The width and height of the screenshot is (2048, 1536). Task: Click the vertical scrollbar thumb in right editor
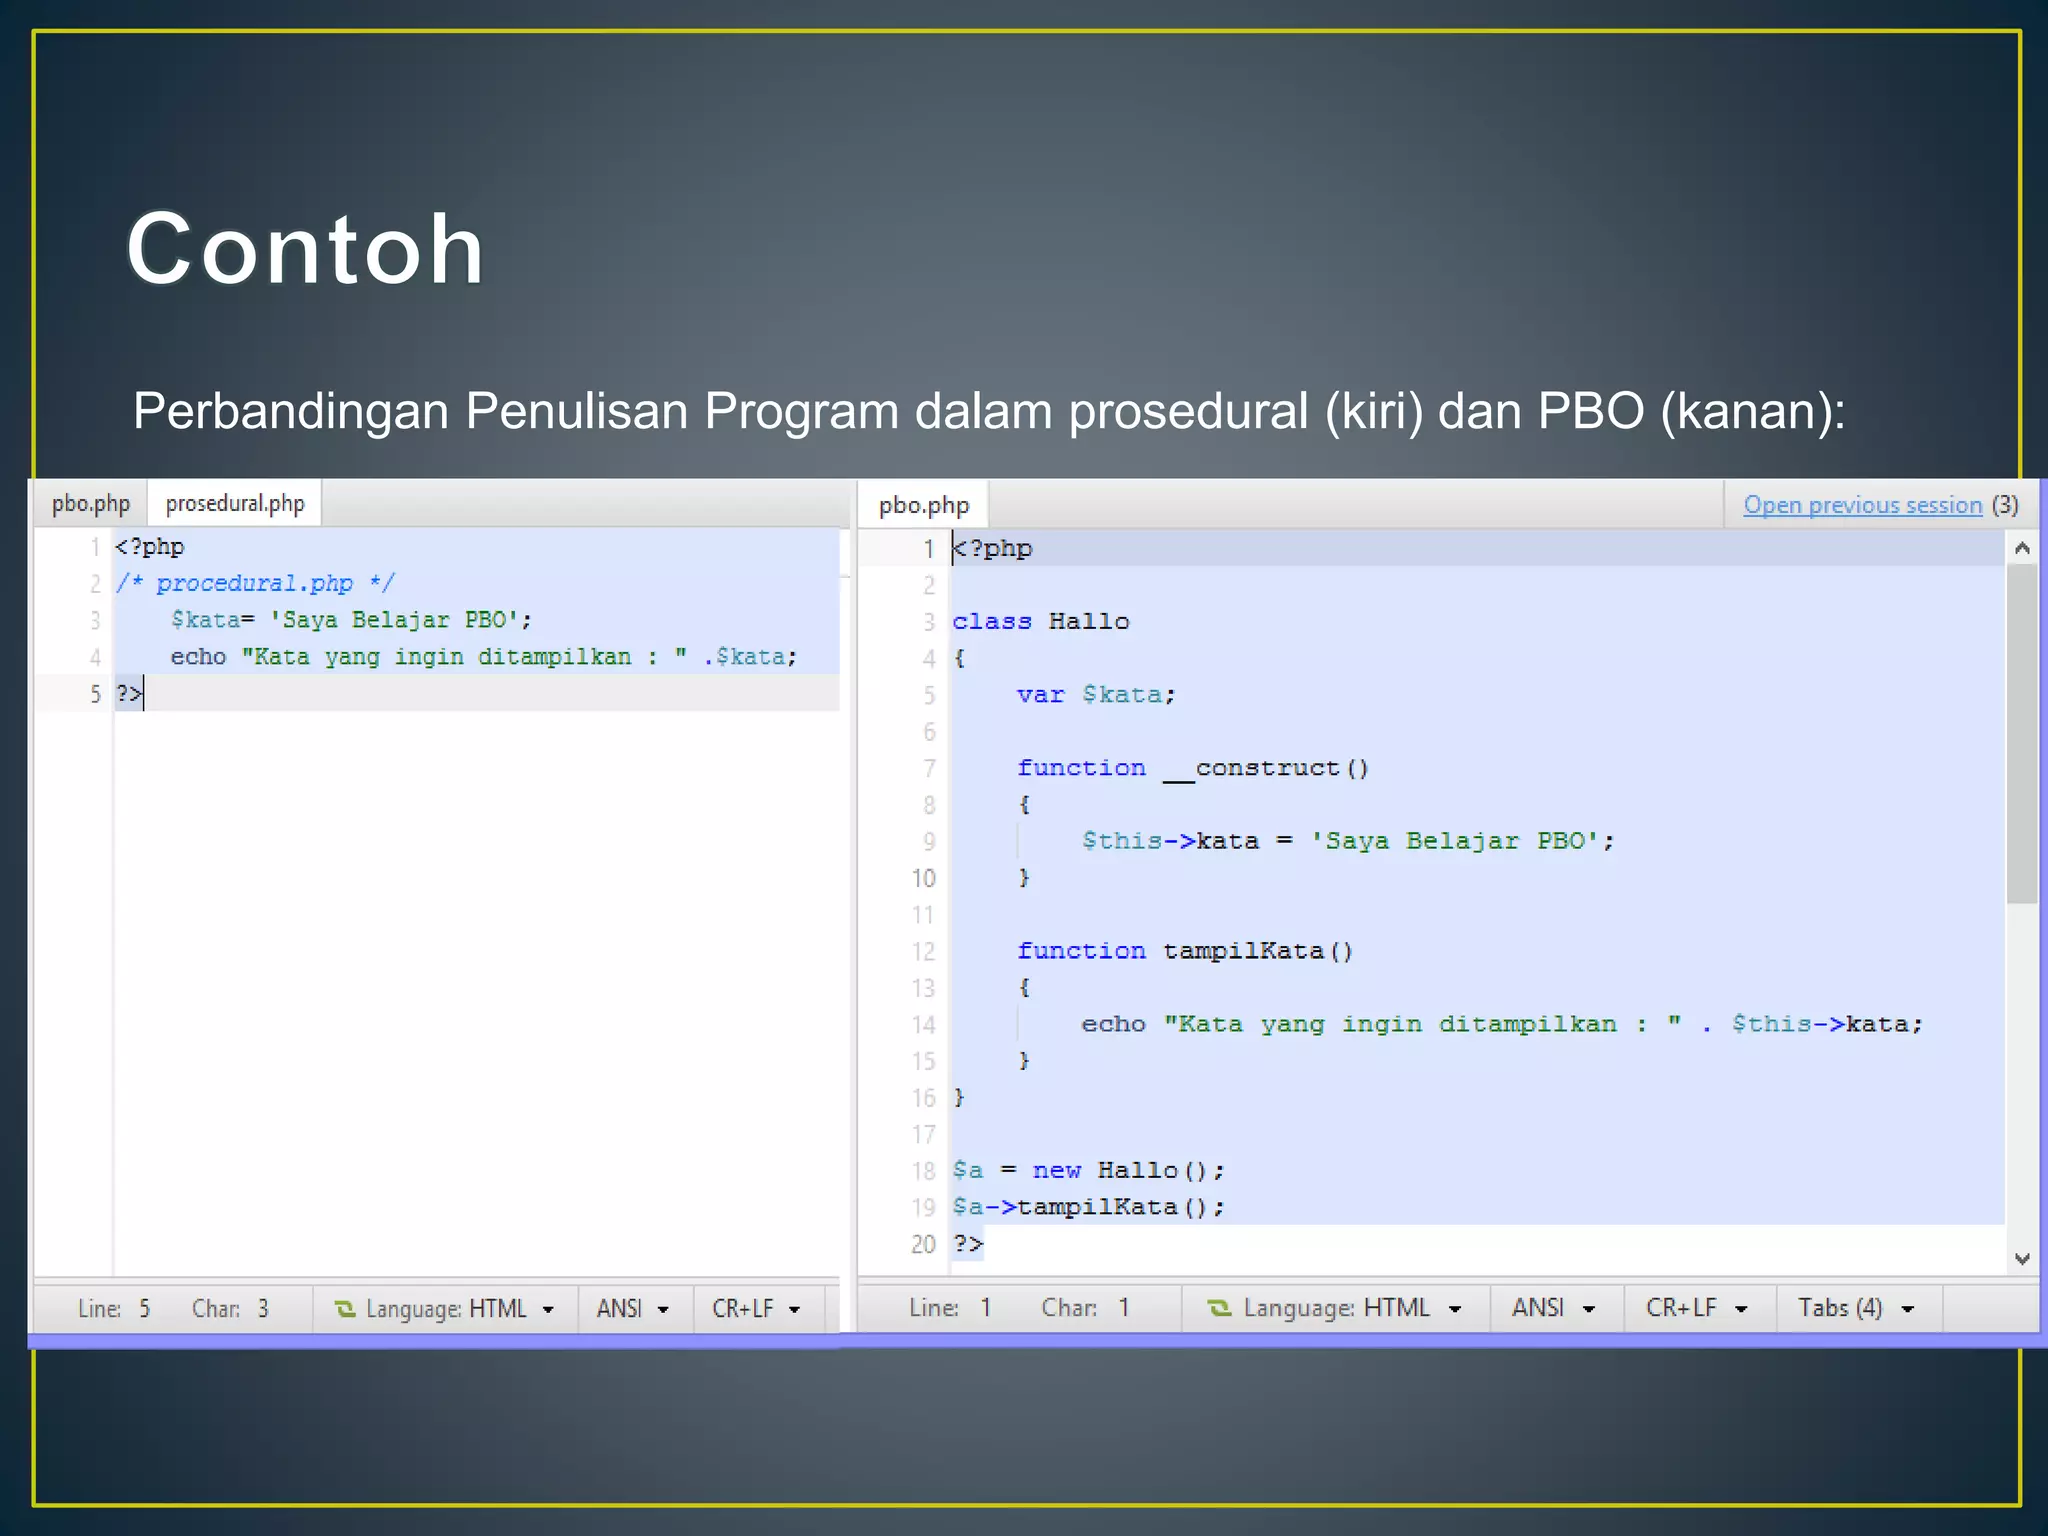tap(2021, 735)
